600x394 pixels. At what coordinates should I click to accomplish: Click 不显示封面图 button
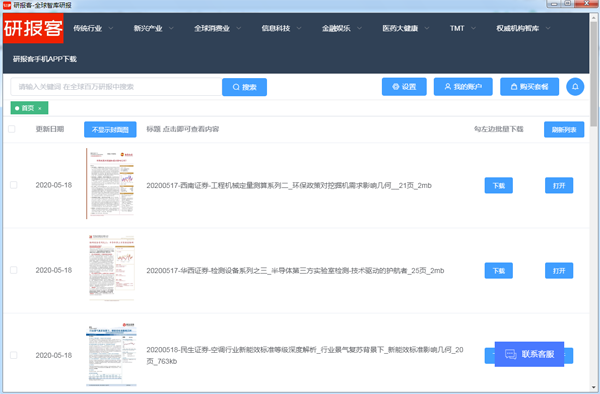tap(110, 130)
